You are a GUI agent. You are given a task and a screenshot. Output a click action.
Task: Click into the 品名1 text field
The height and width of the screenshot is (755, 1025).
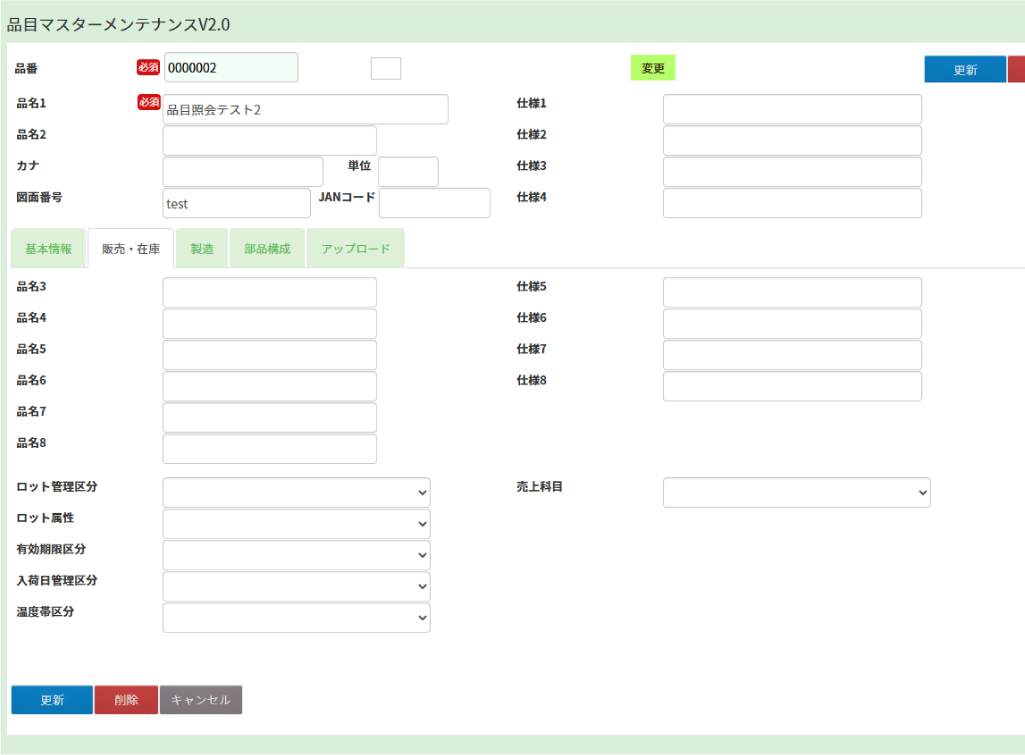pos(305,110)
